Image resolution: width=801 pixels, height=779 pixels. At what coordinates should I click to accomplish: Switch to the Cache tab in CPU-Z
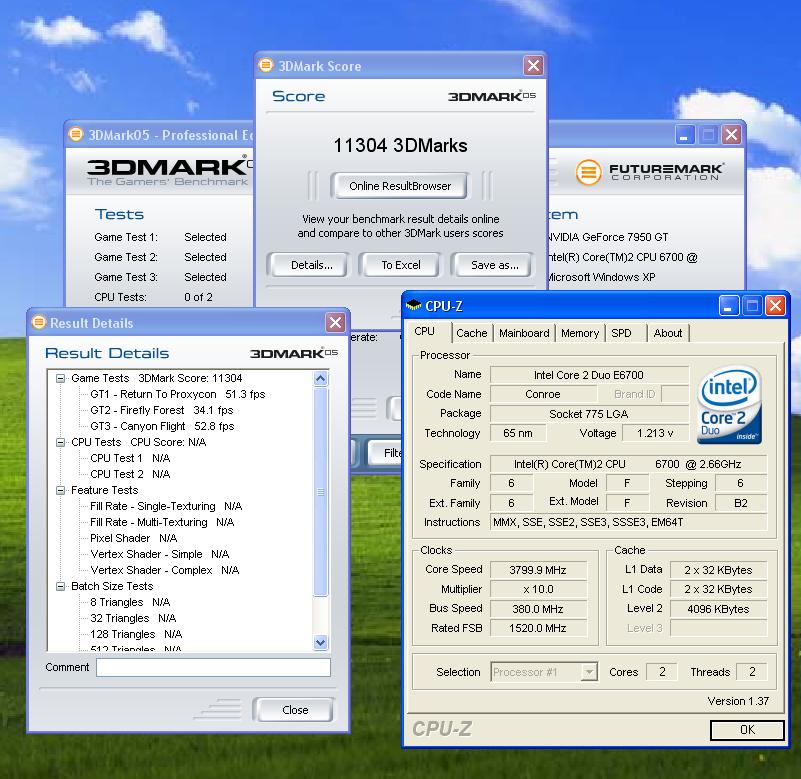472,333
